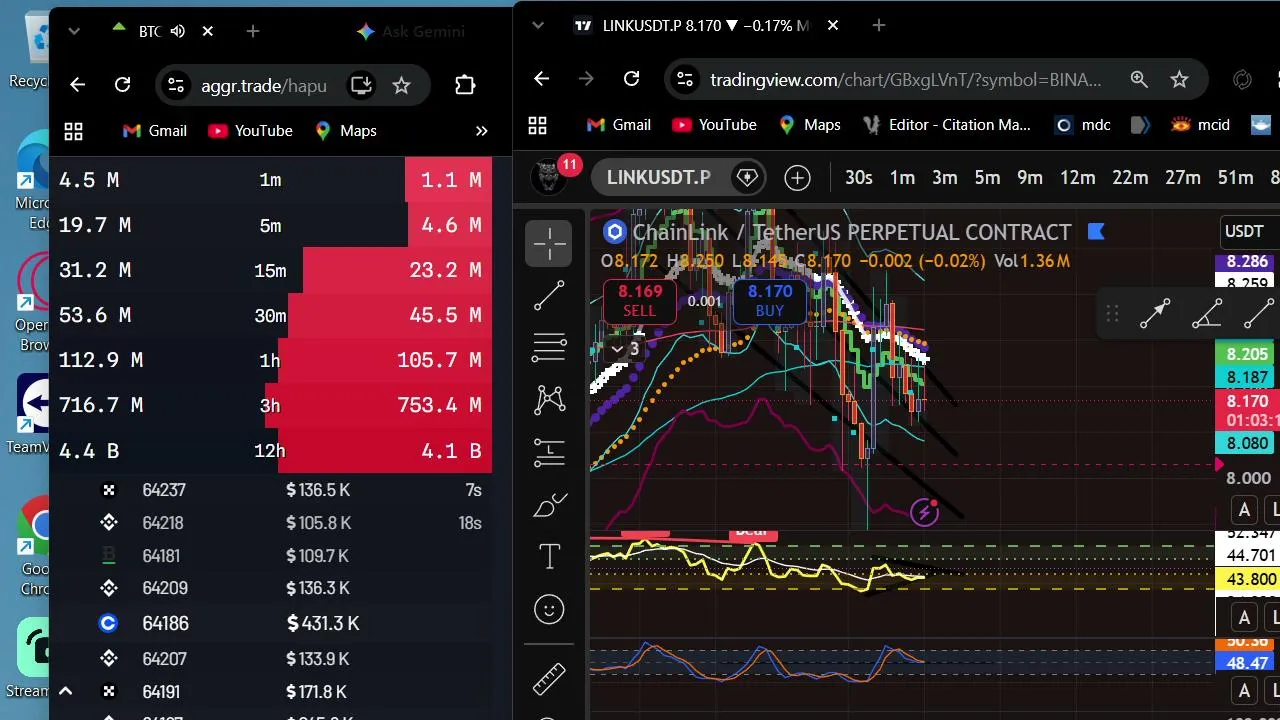
Task: Select the brush drawing tool
Action: [549, 505]
